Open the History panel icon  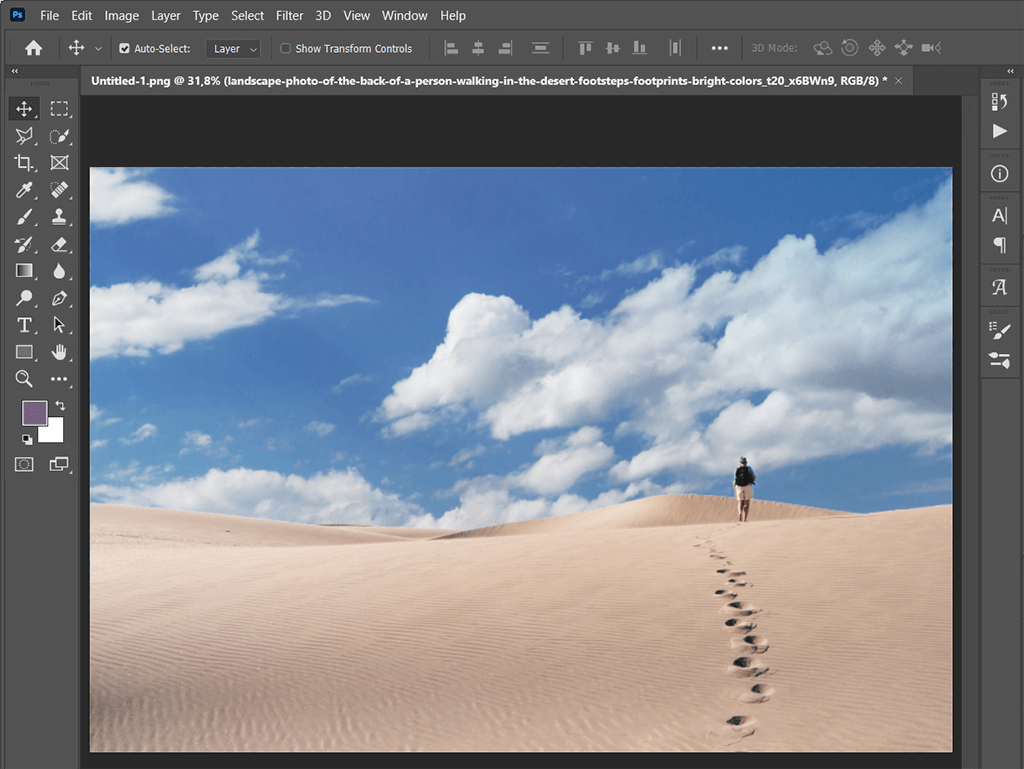click(x=999, y=101)
